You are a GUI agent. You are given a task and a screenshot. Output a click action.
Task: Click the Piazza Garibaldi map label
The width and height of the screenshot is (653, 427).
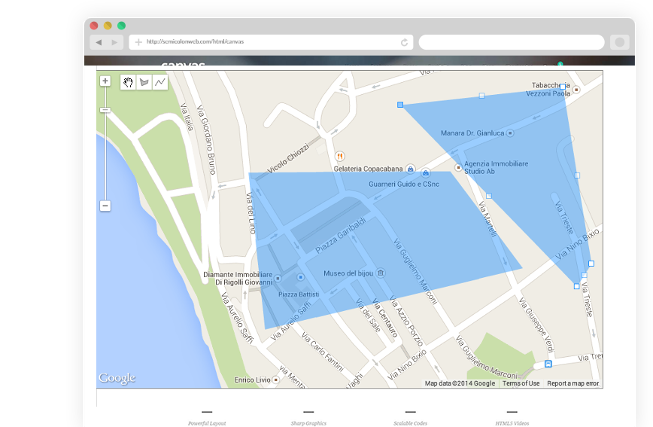pyautogui.click(x=341, y=235)
